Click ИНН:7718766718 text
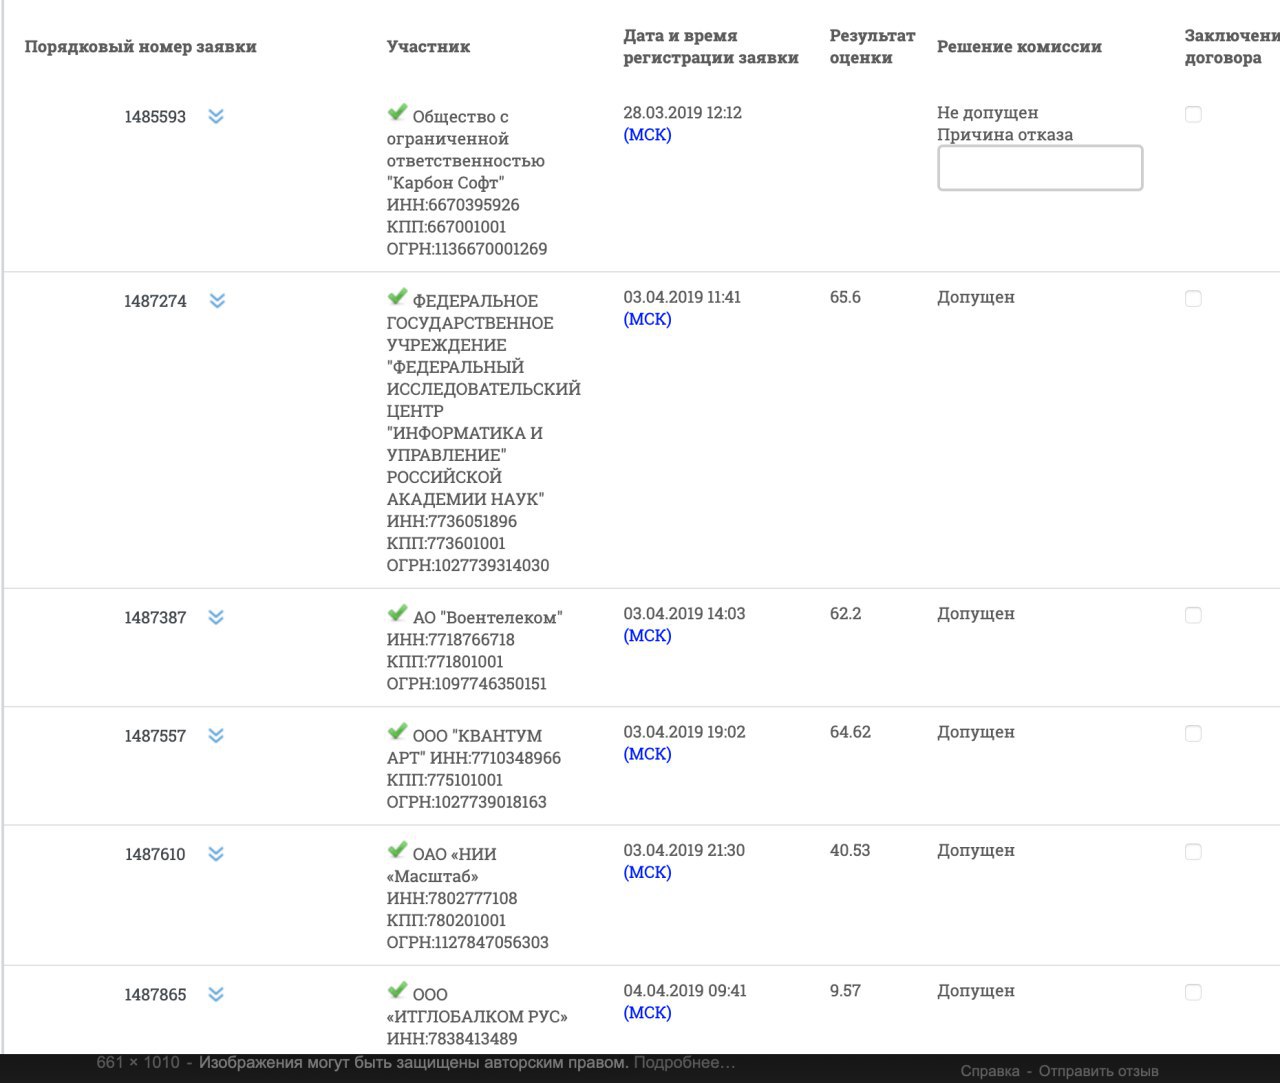 click(451, 640)
